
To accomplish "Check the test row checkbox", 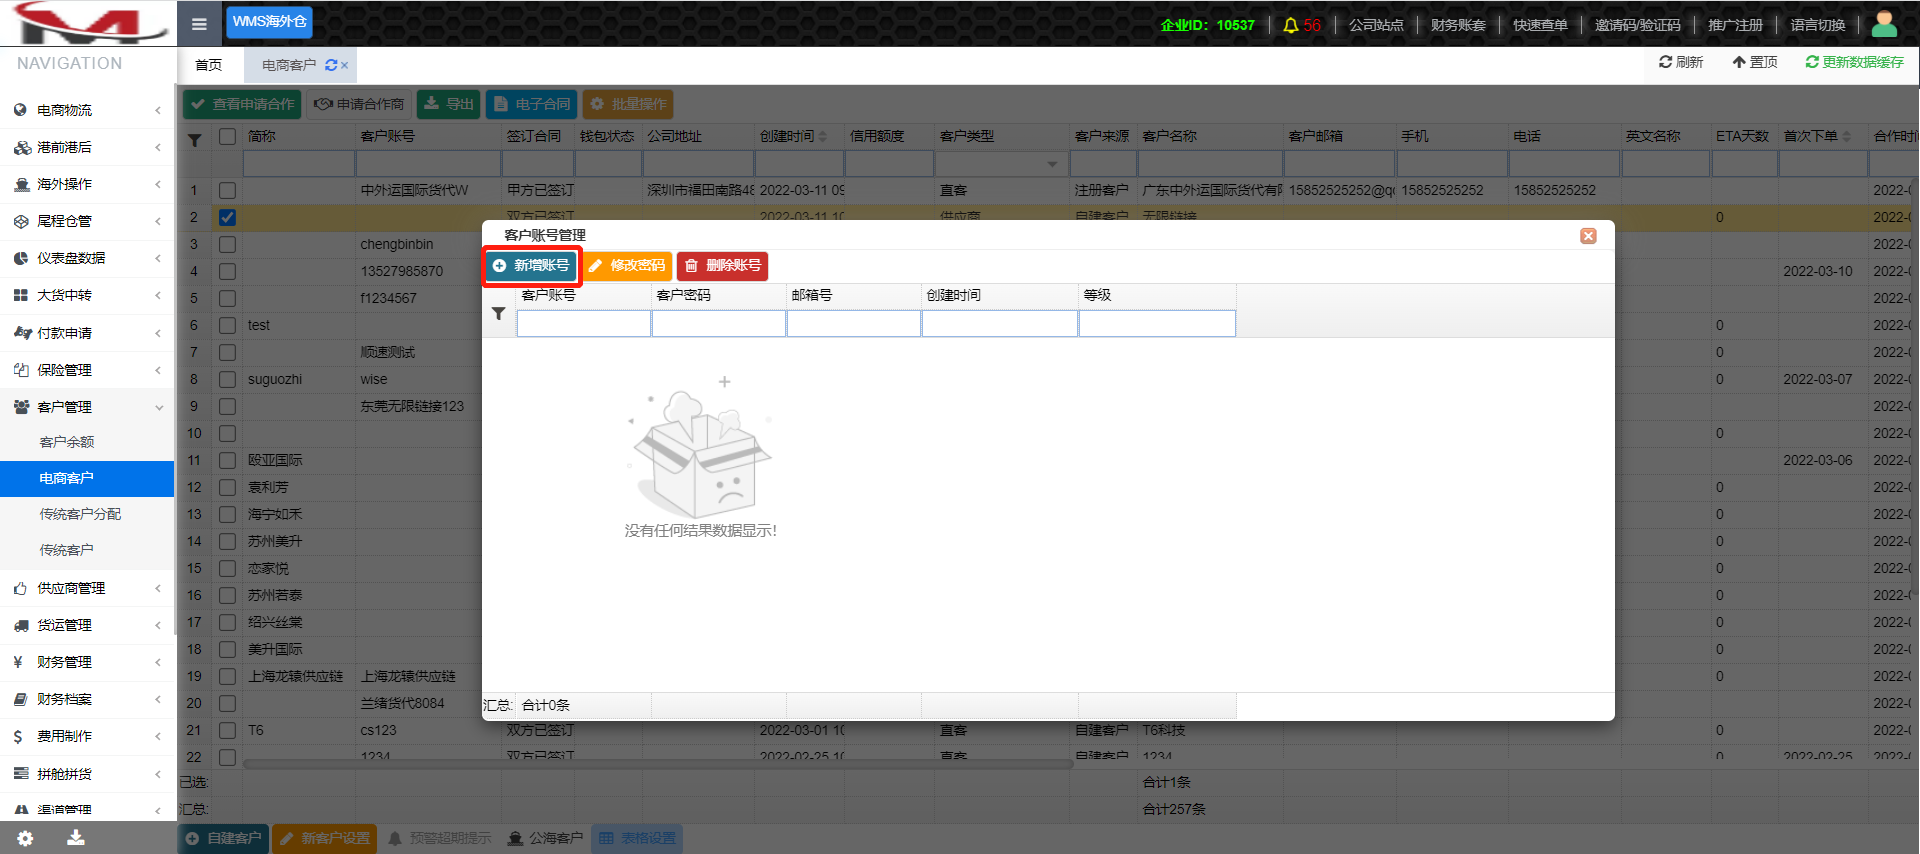I will pyautogui.click(x=227, y=325).
